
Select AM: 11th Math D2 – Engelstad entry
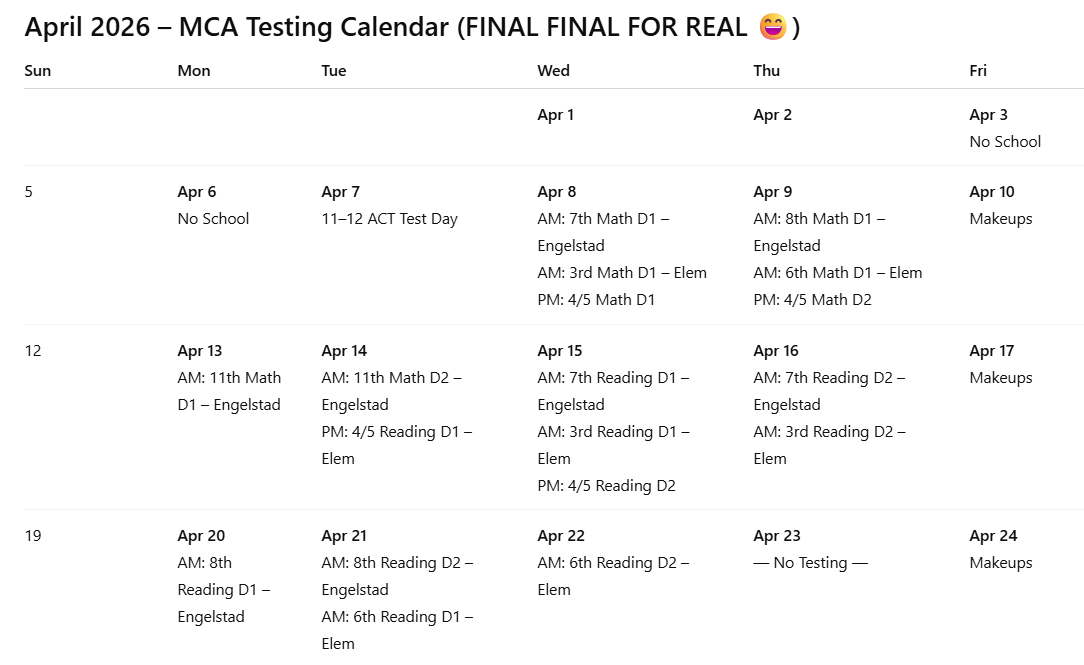tap(391, 391)
